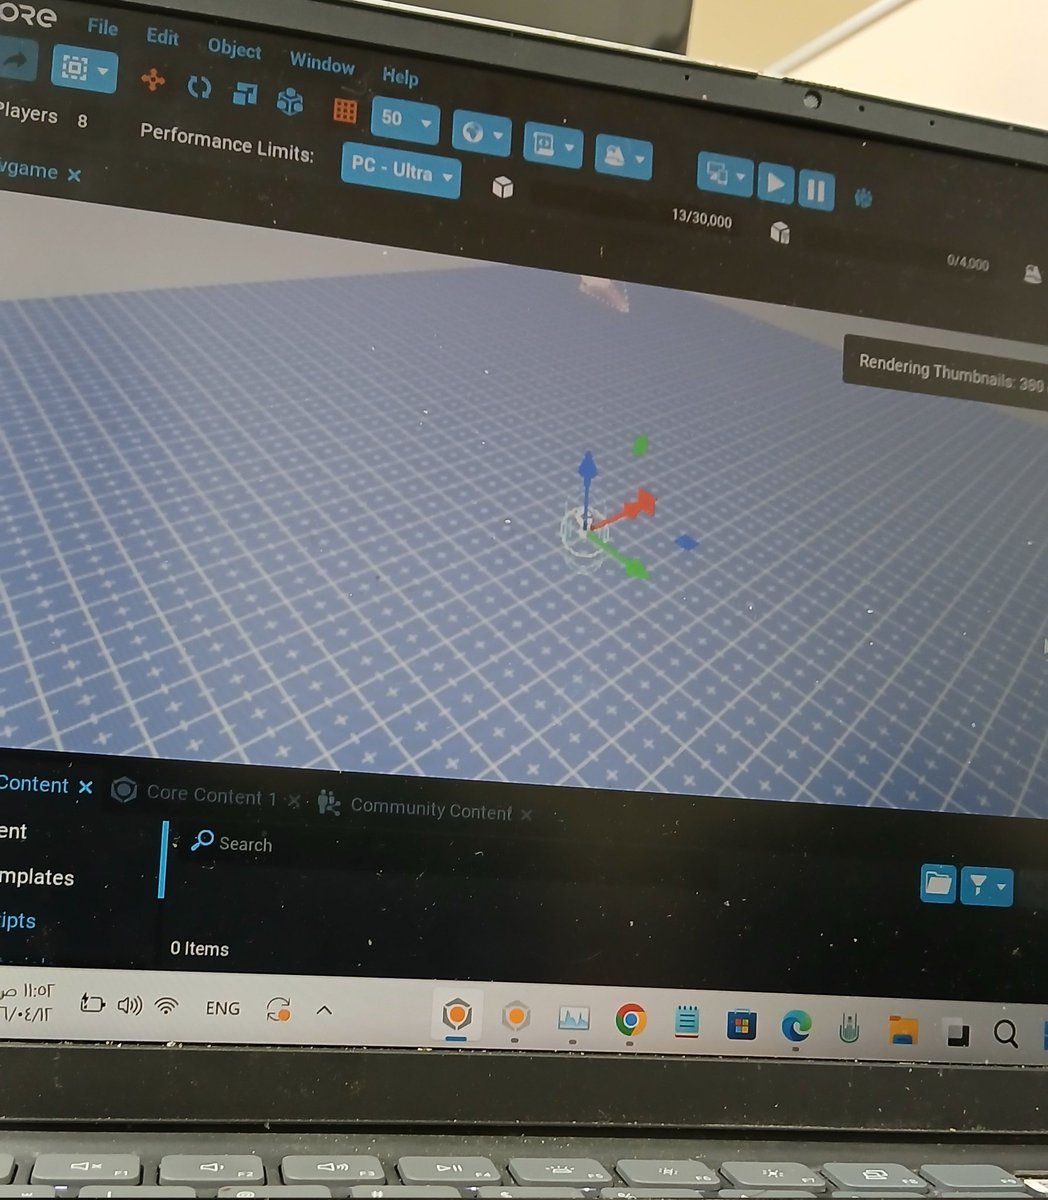Viewport: 1048px width, 1200px height.
Task: Open the globe view mode dropdown
Action: tap(481, 134)
